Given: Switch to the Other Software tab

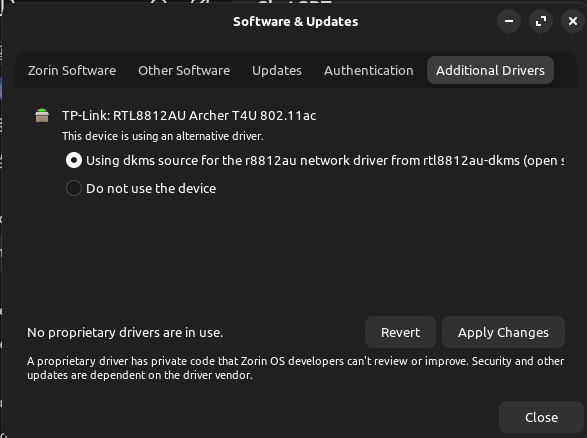Looking at the screenshot, I should pyautogui.click(x=184, y=70).
